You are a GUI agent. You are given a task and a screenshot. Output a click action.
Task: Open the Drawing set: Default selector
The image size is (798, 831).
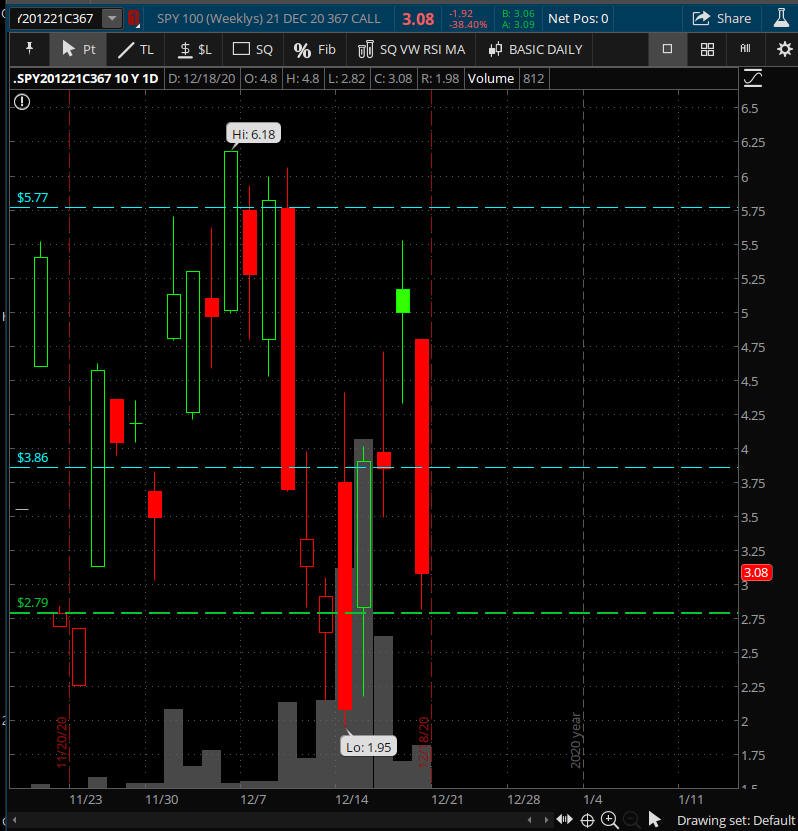(735, 820)
